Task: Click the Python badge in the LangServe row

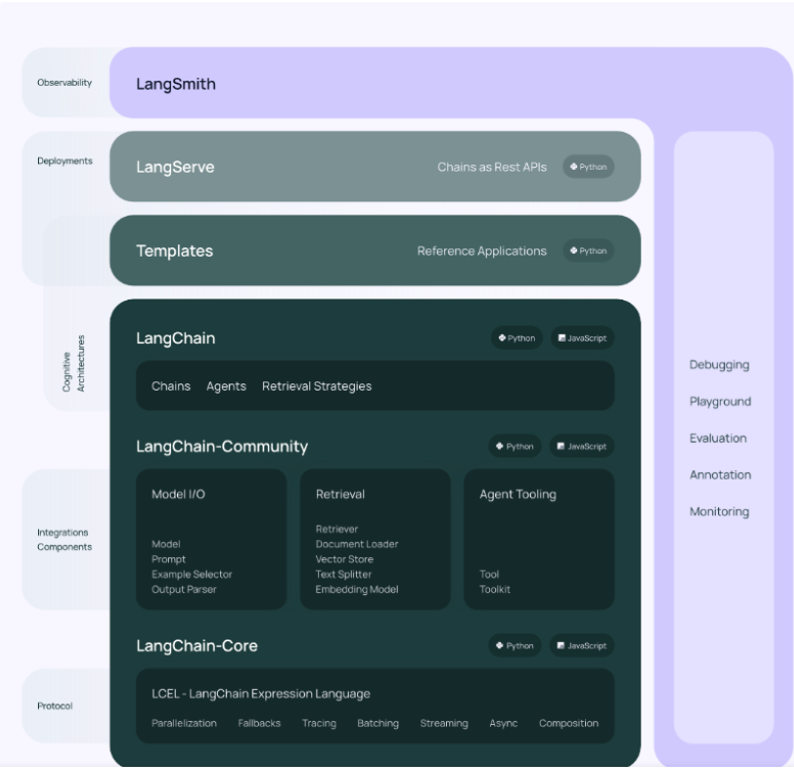Action: 588,167
